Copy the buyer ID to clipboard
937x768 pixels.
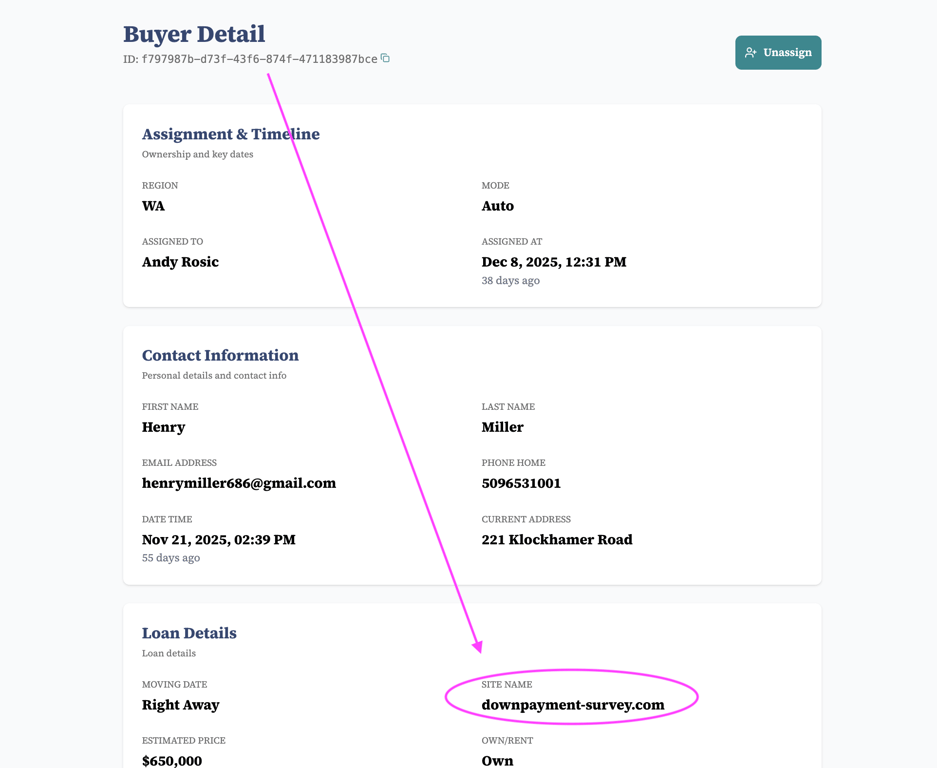pos(385,58)
